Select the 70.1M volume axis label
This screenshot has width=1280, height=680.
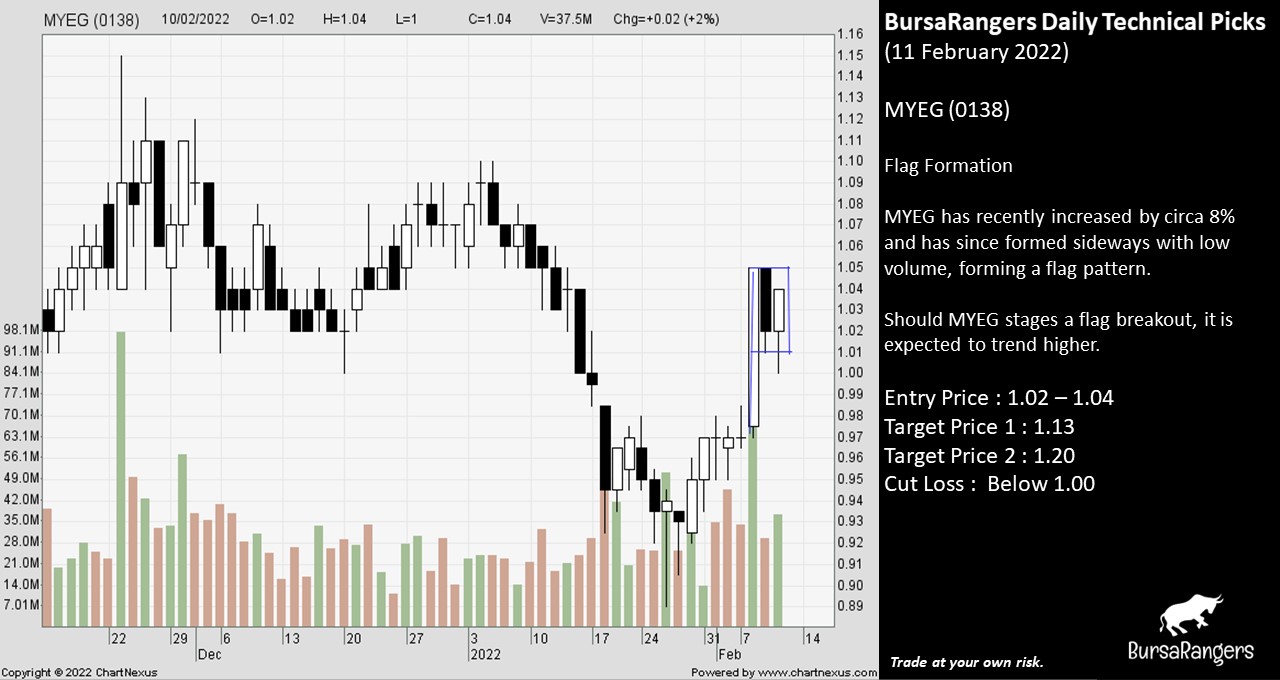pyautogui.click(x=20, y=415)
